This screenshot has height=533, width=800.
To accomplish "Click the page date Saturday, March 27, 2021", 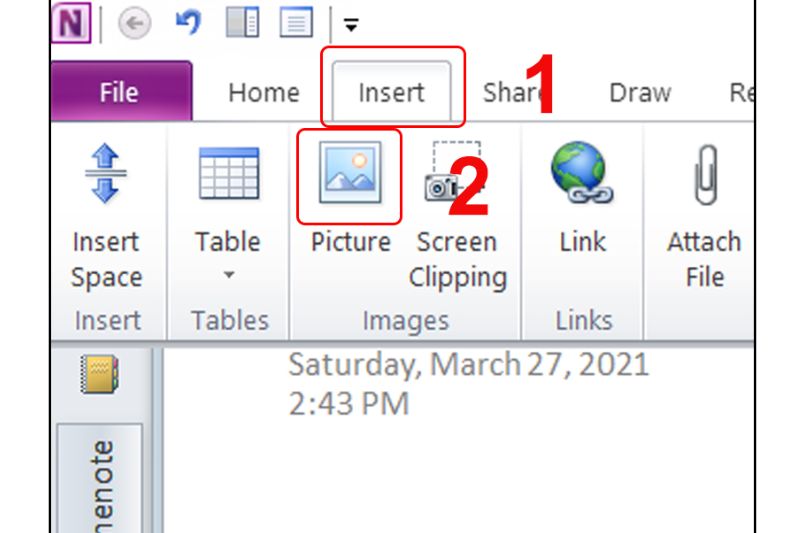I will point(468,364).
